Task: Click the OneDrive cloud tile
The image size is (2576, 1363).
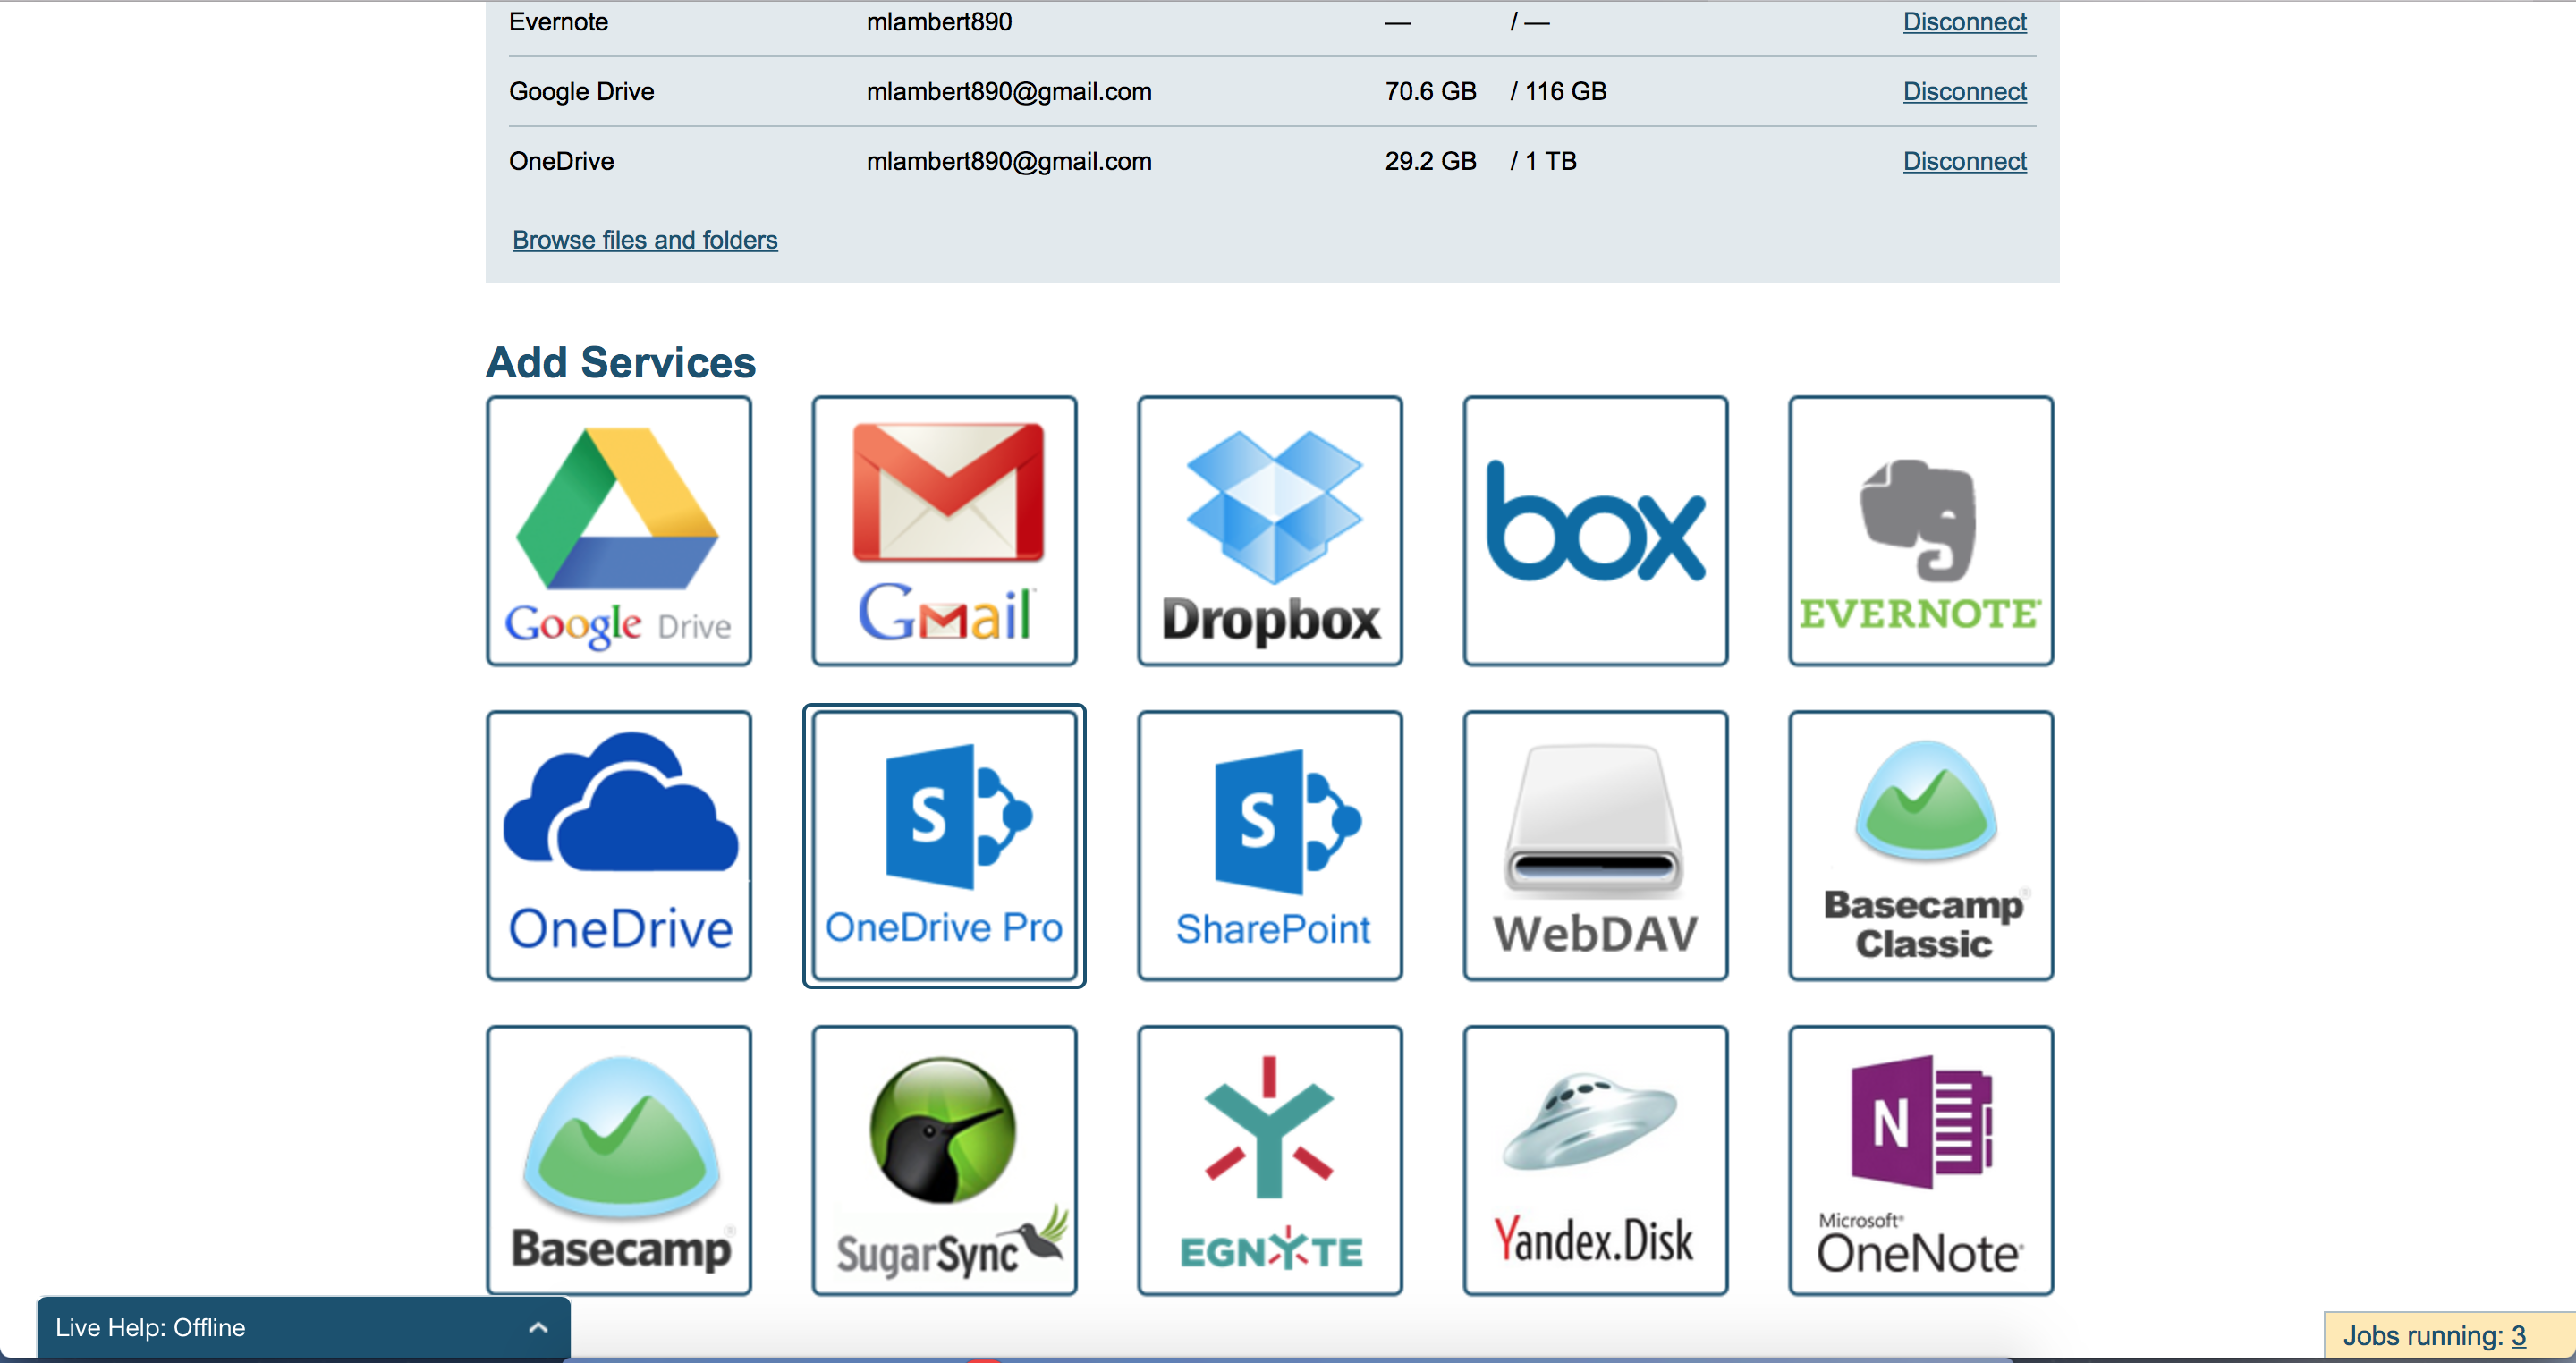Action: (618, 845)
